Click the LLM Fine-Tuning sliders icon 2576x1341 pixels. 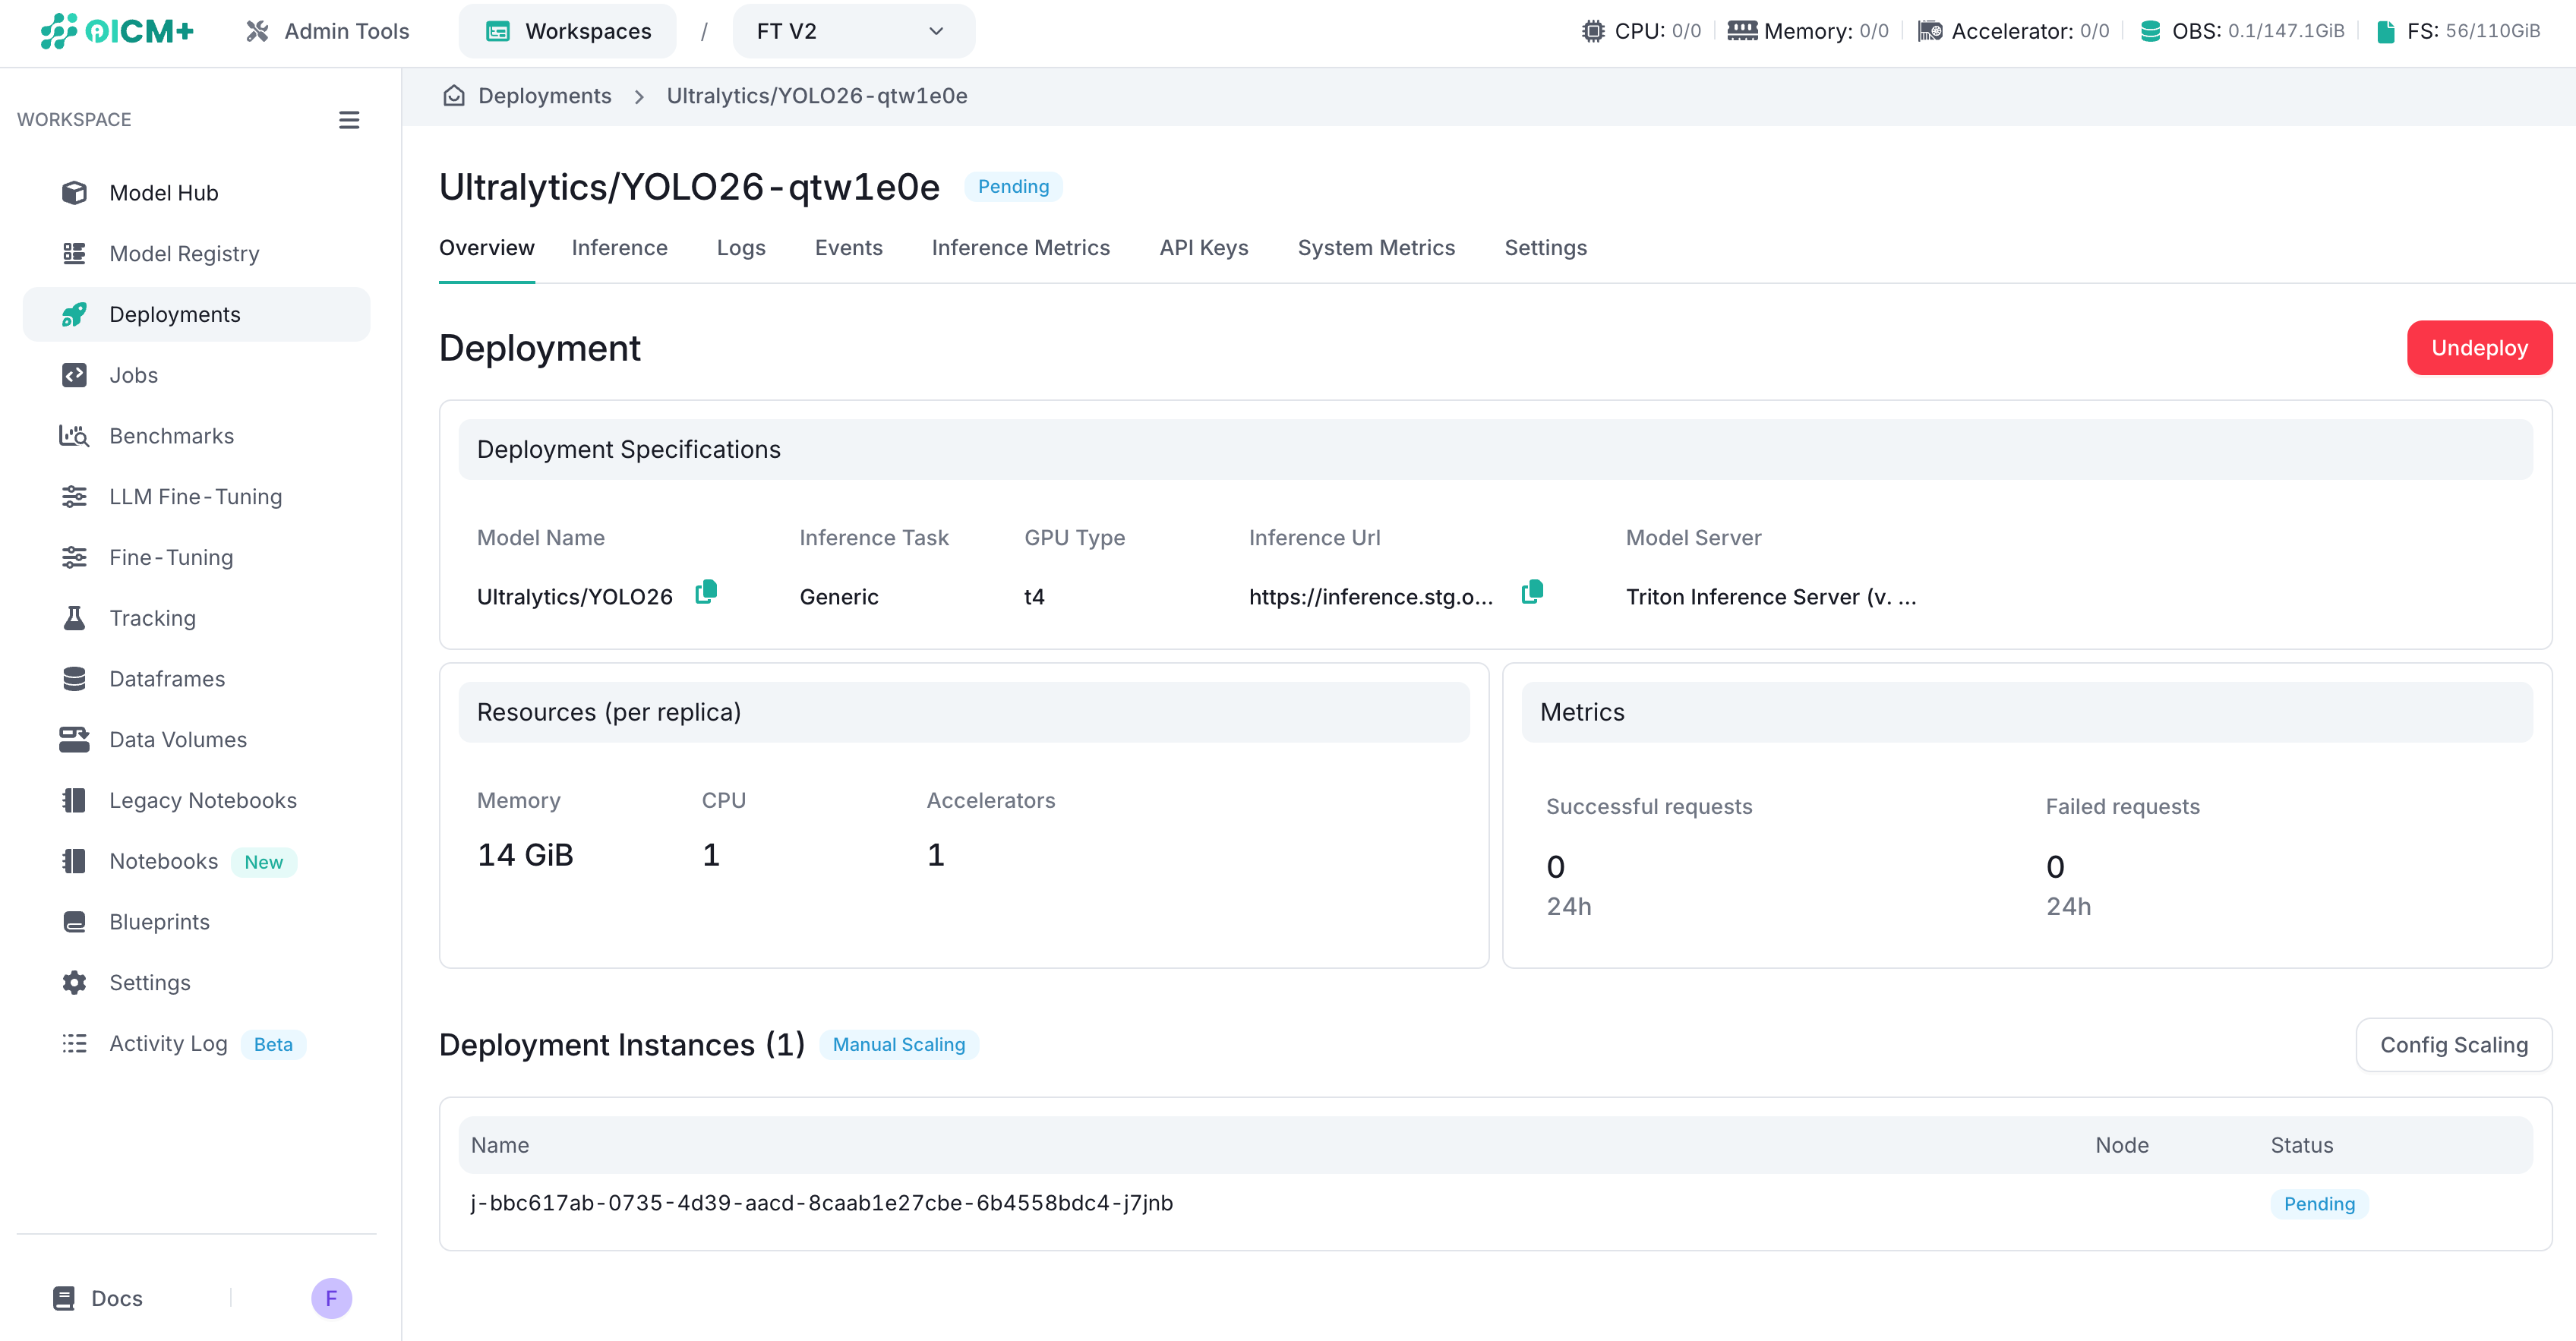74,497
